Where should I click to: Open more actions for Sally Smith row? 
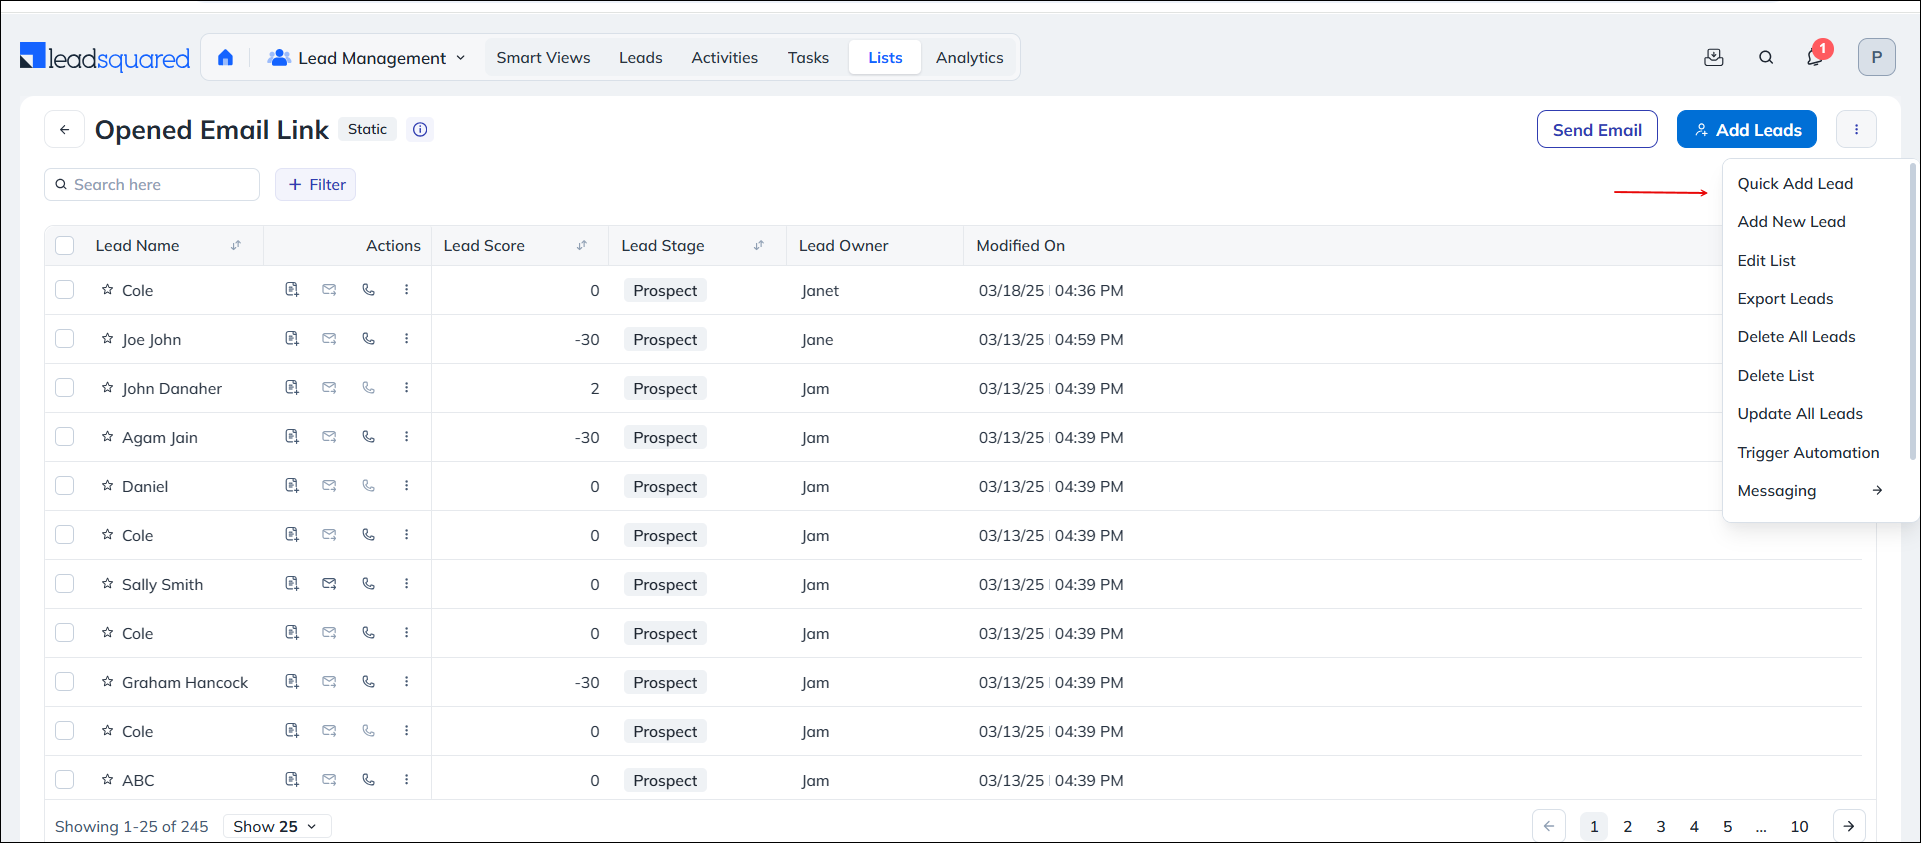point(407,584)
